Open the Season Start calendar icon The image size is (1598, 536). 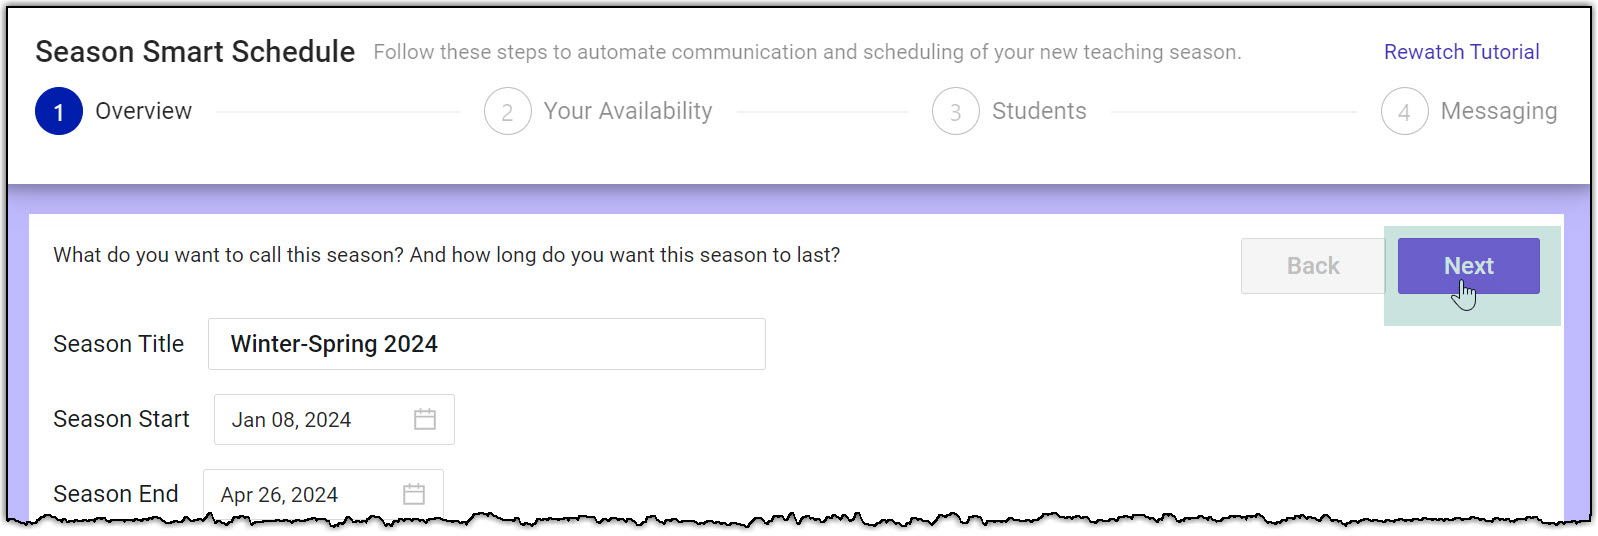coord(425,420)
